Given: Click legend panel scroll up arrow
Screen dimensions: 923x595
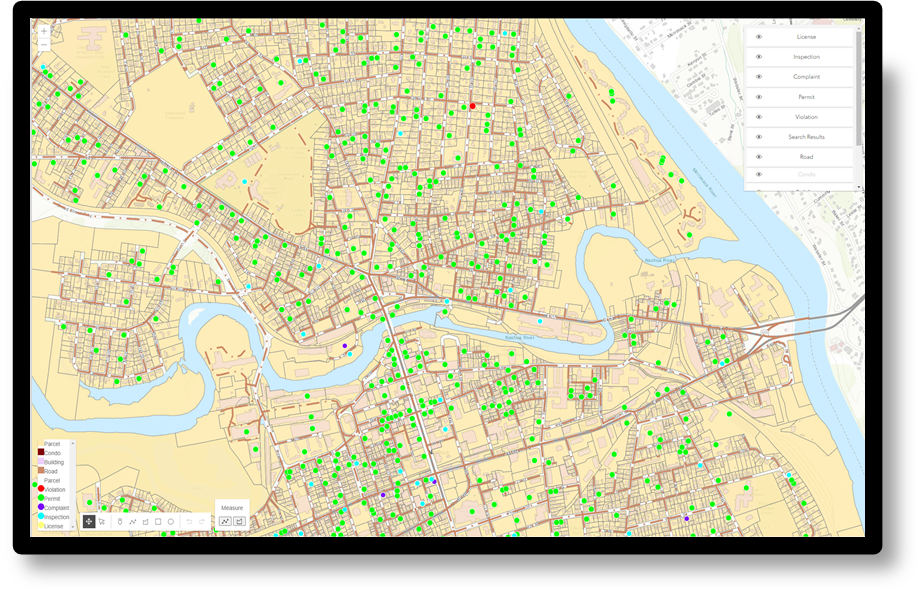Looking at the screenshot, I should [73, 443].
